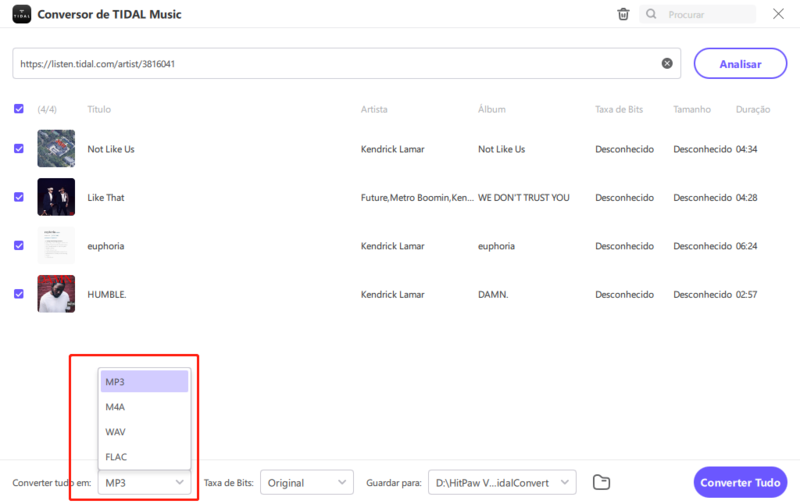Screen dimensions: 800x504
Task: Choose WAV from the format list
Action: [x=144, y=432]
